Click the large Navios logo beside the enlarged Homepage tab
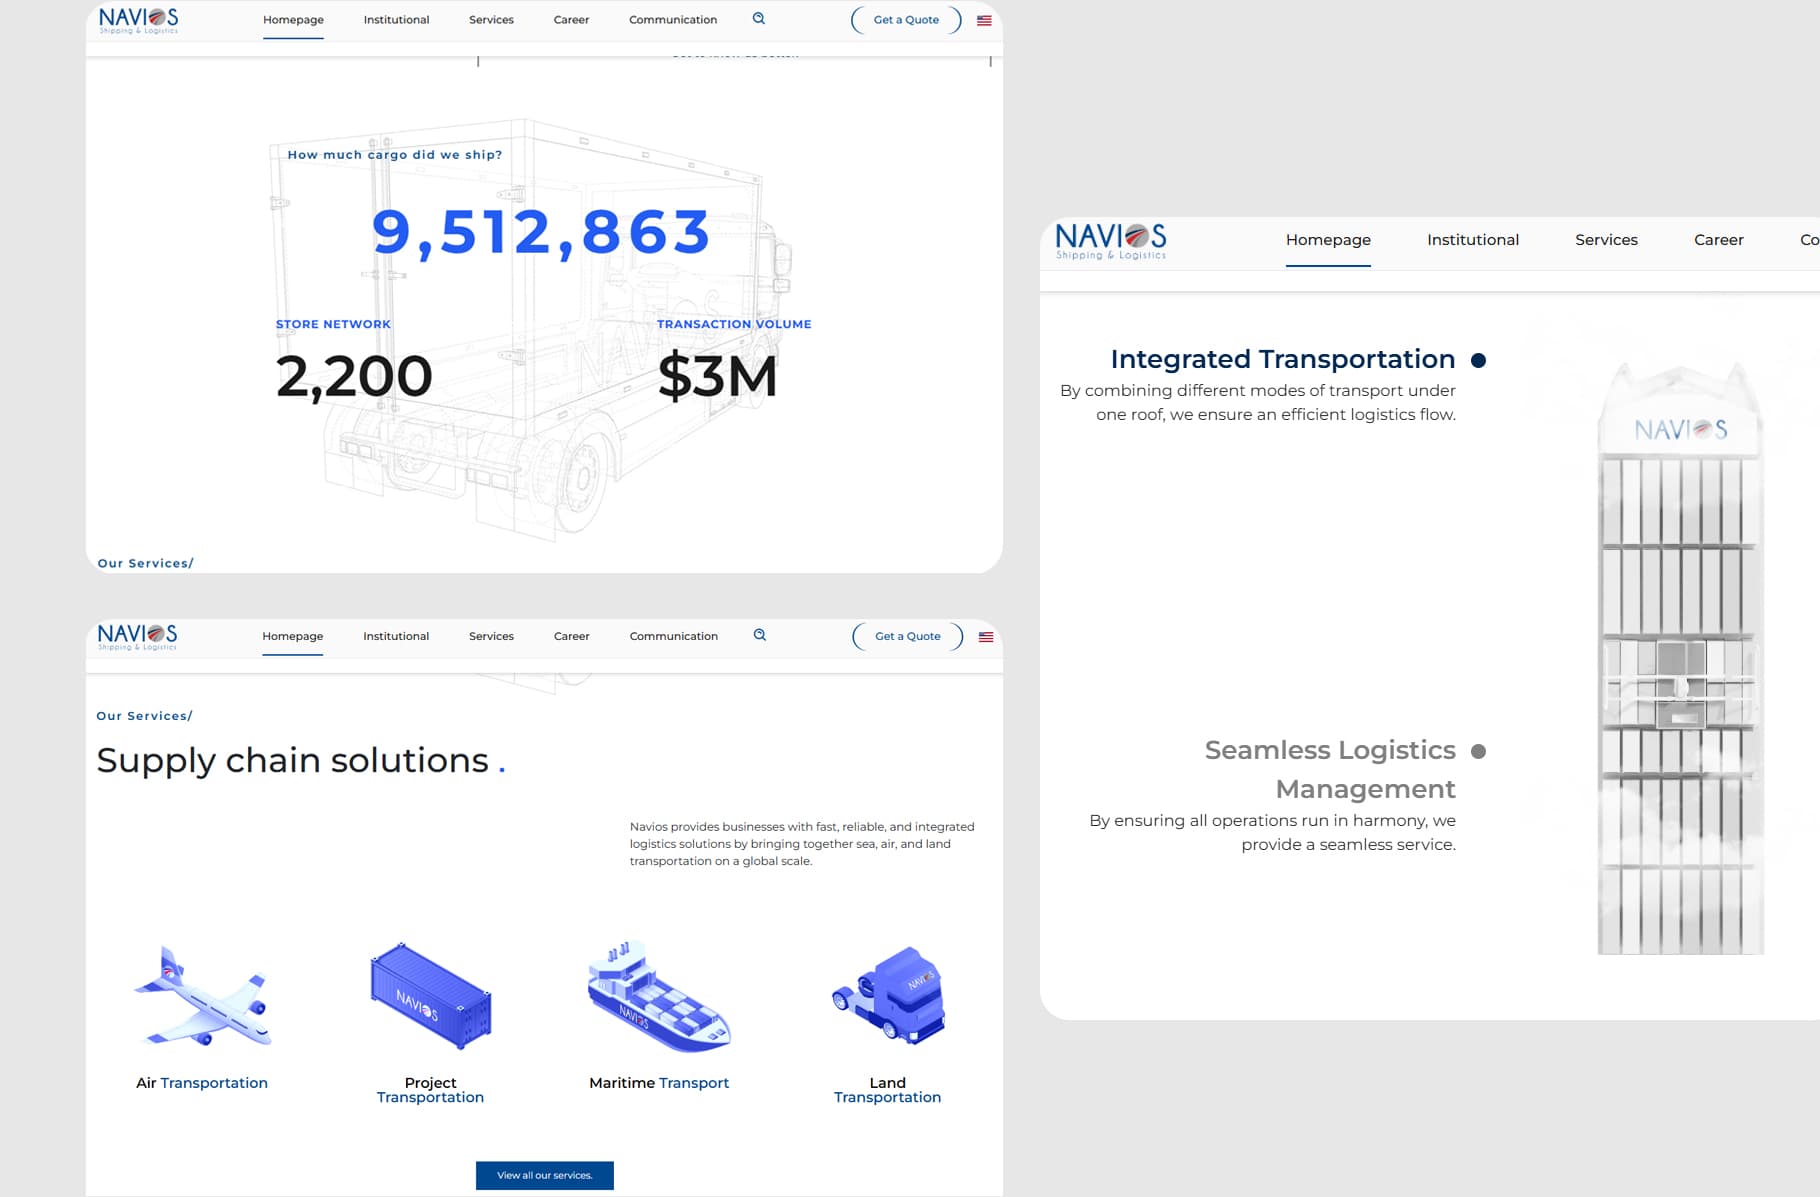The width and height of the screenshot is (1820, 1197). 1110,241
